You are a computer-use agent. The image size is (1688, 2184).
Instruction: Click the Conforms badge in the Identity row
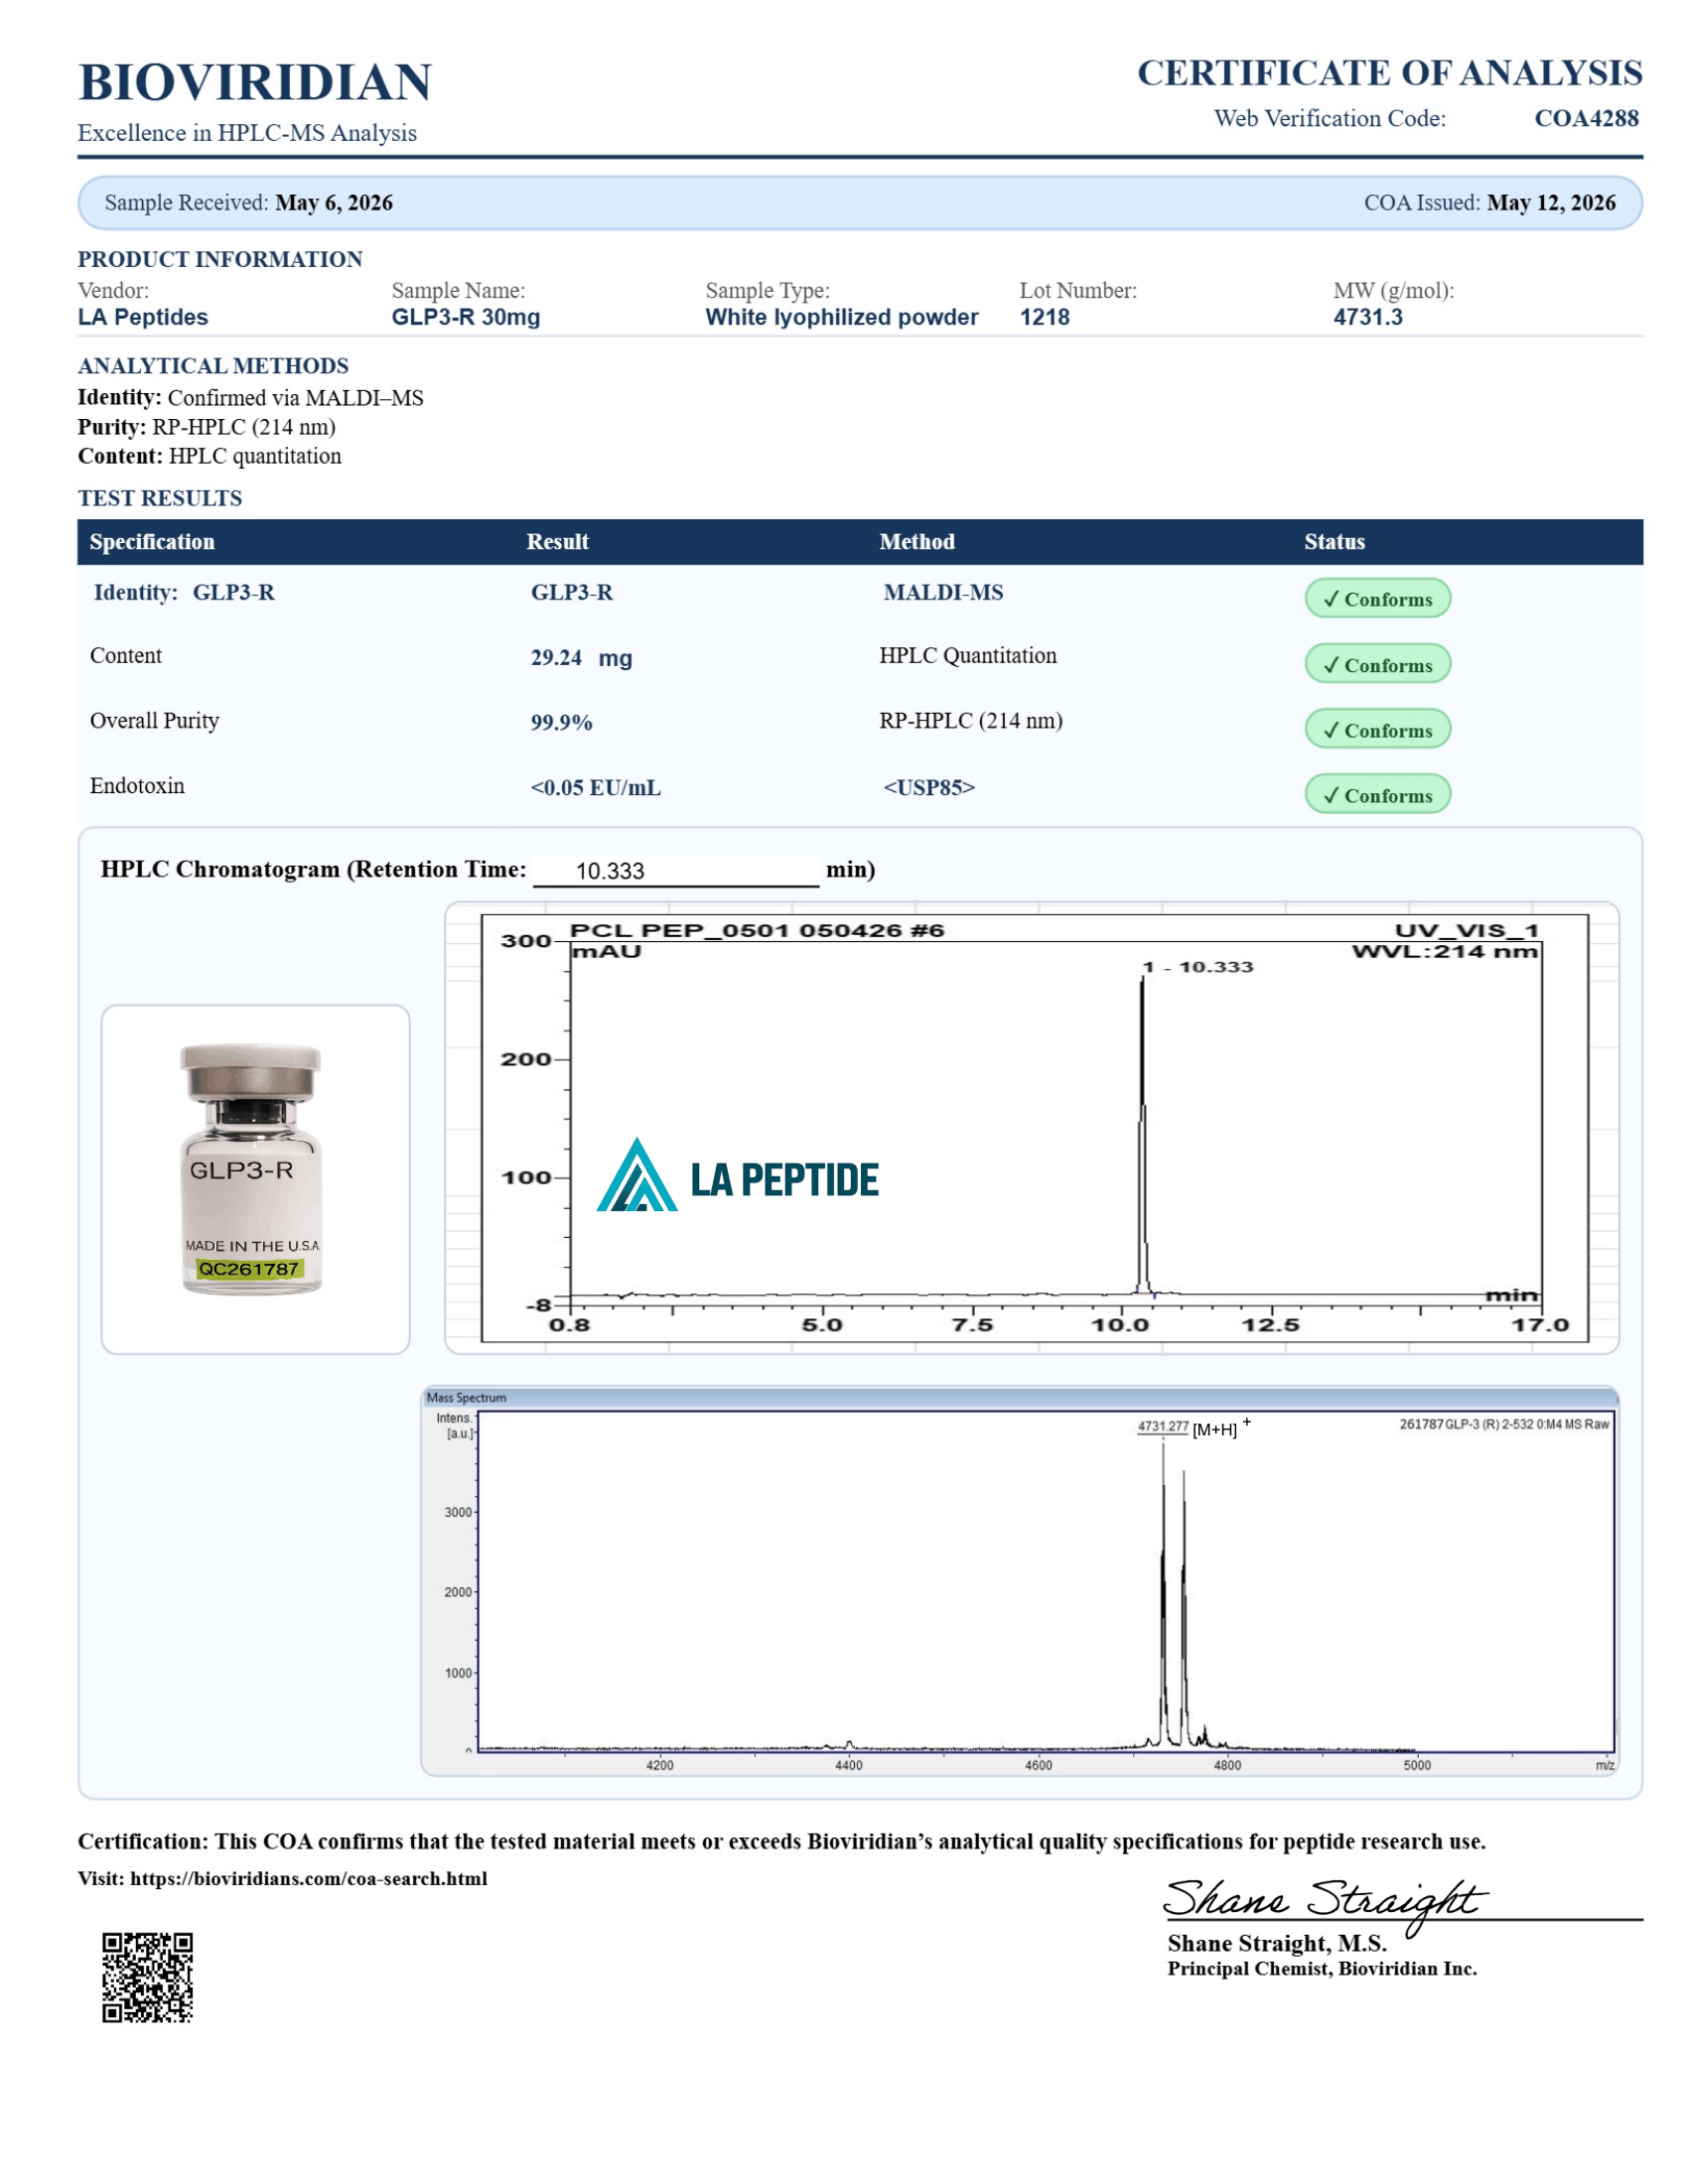click(1377, 598)
